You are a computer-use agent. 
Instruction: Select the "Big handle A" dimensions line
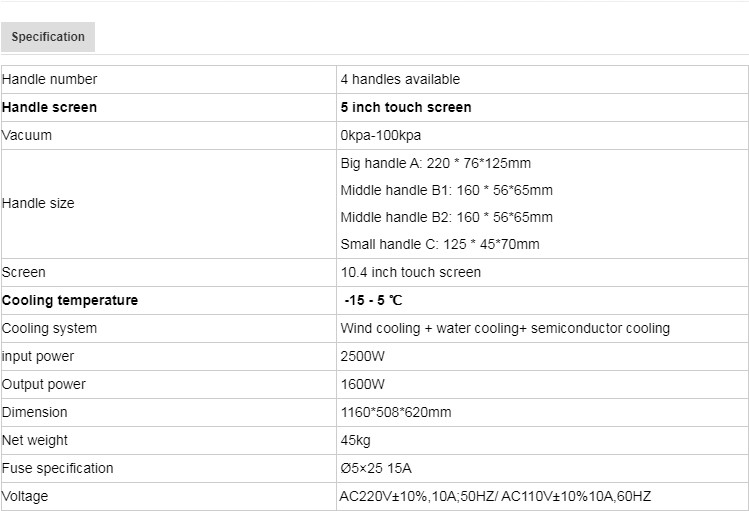(x=436, y=163)
